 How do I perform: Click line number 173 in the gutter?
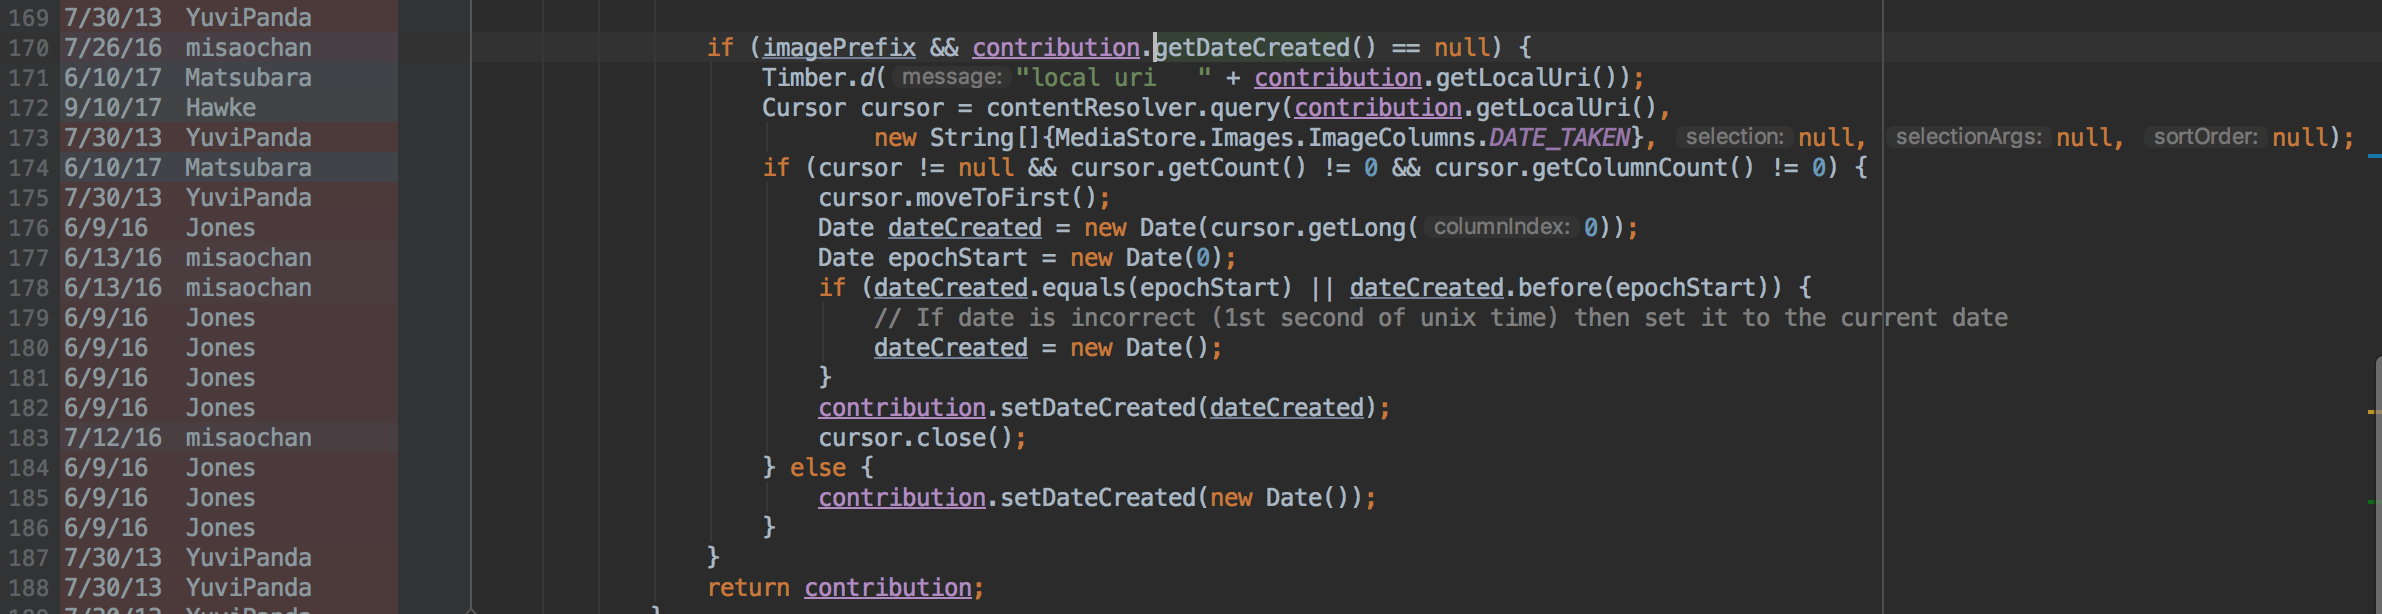point(29,137)
